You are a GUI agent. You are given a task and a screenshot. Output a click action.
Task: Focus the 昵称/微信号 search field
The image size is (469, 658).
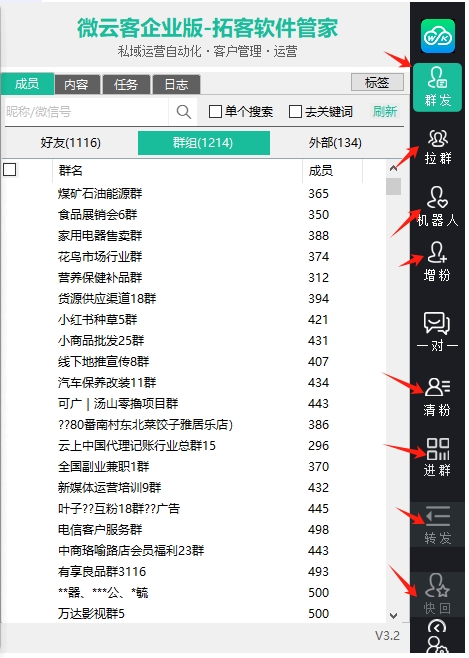[86, 112]
